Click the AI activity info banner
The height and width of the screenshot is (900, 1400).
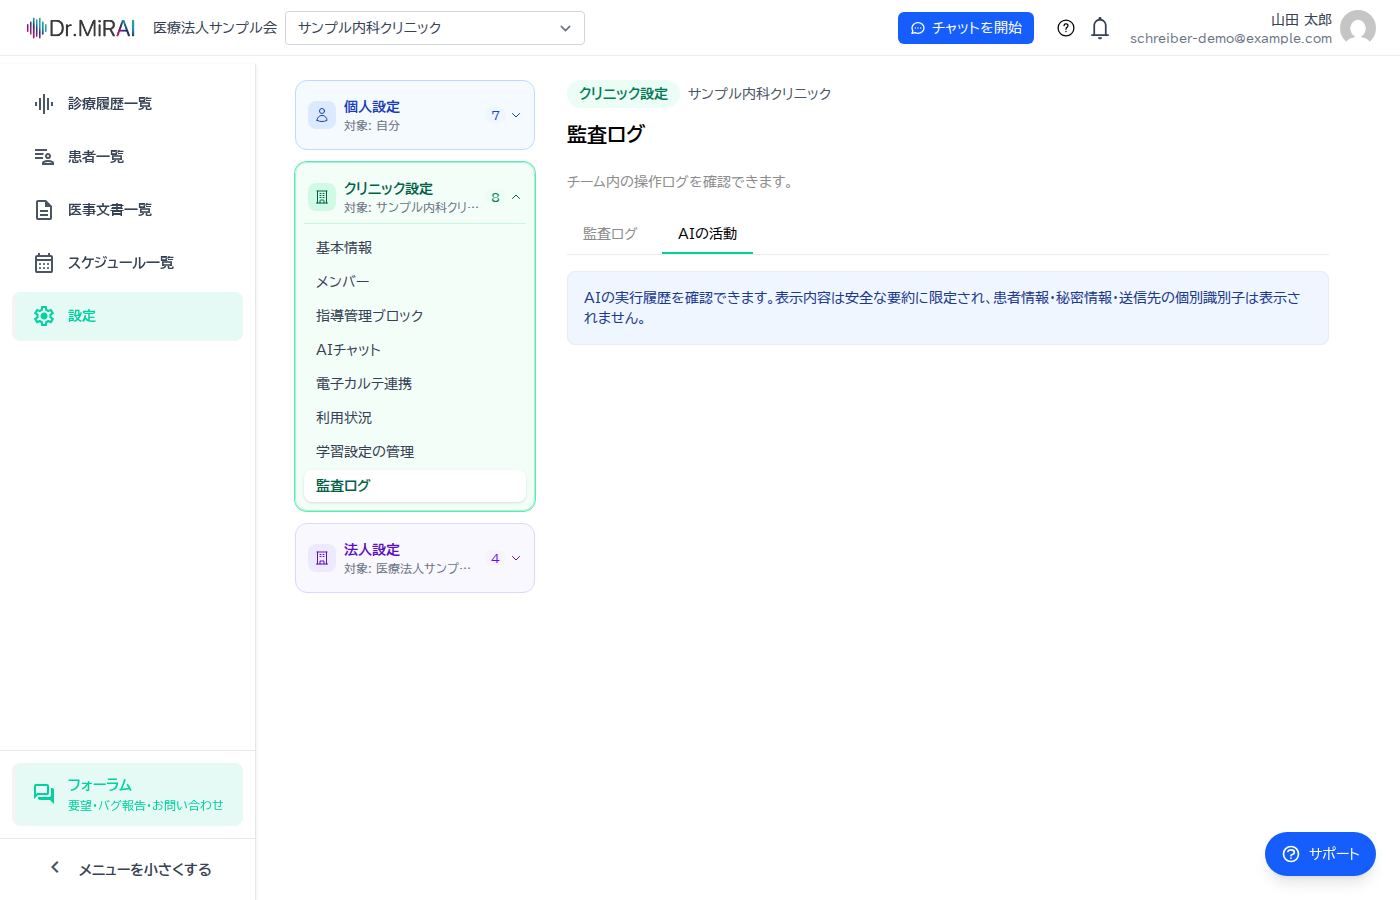click(x=948, y=308)
